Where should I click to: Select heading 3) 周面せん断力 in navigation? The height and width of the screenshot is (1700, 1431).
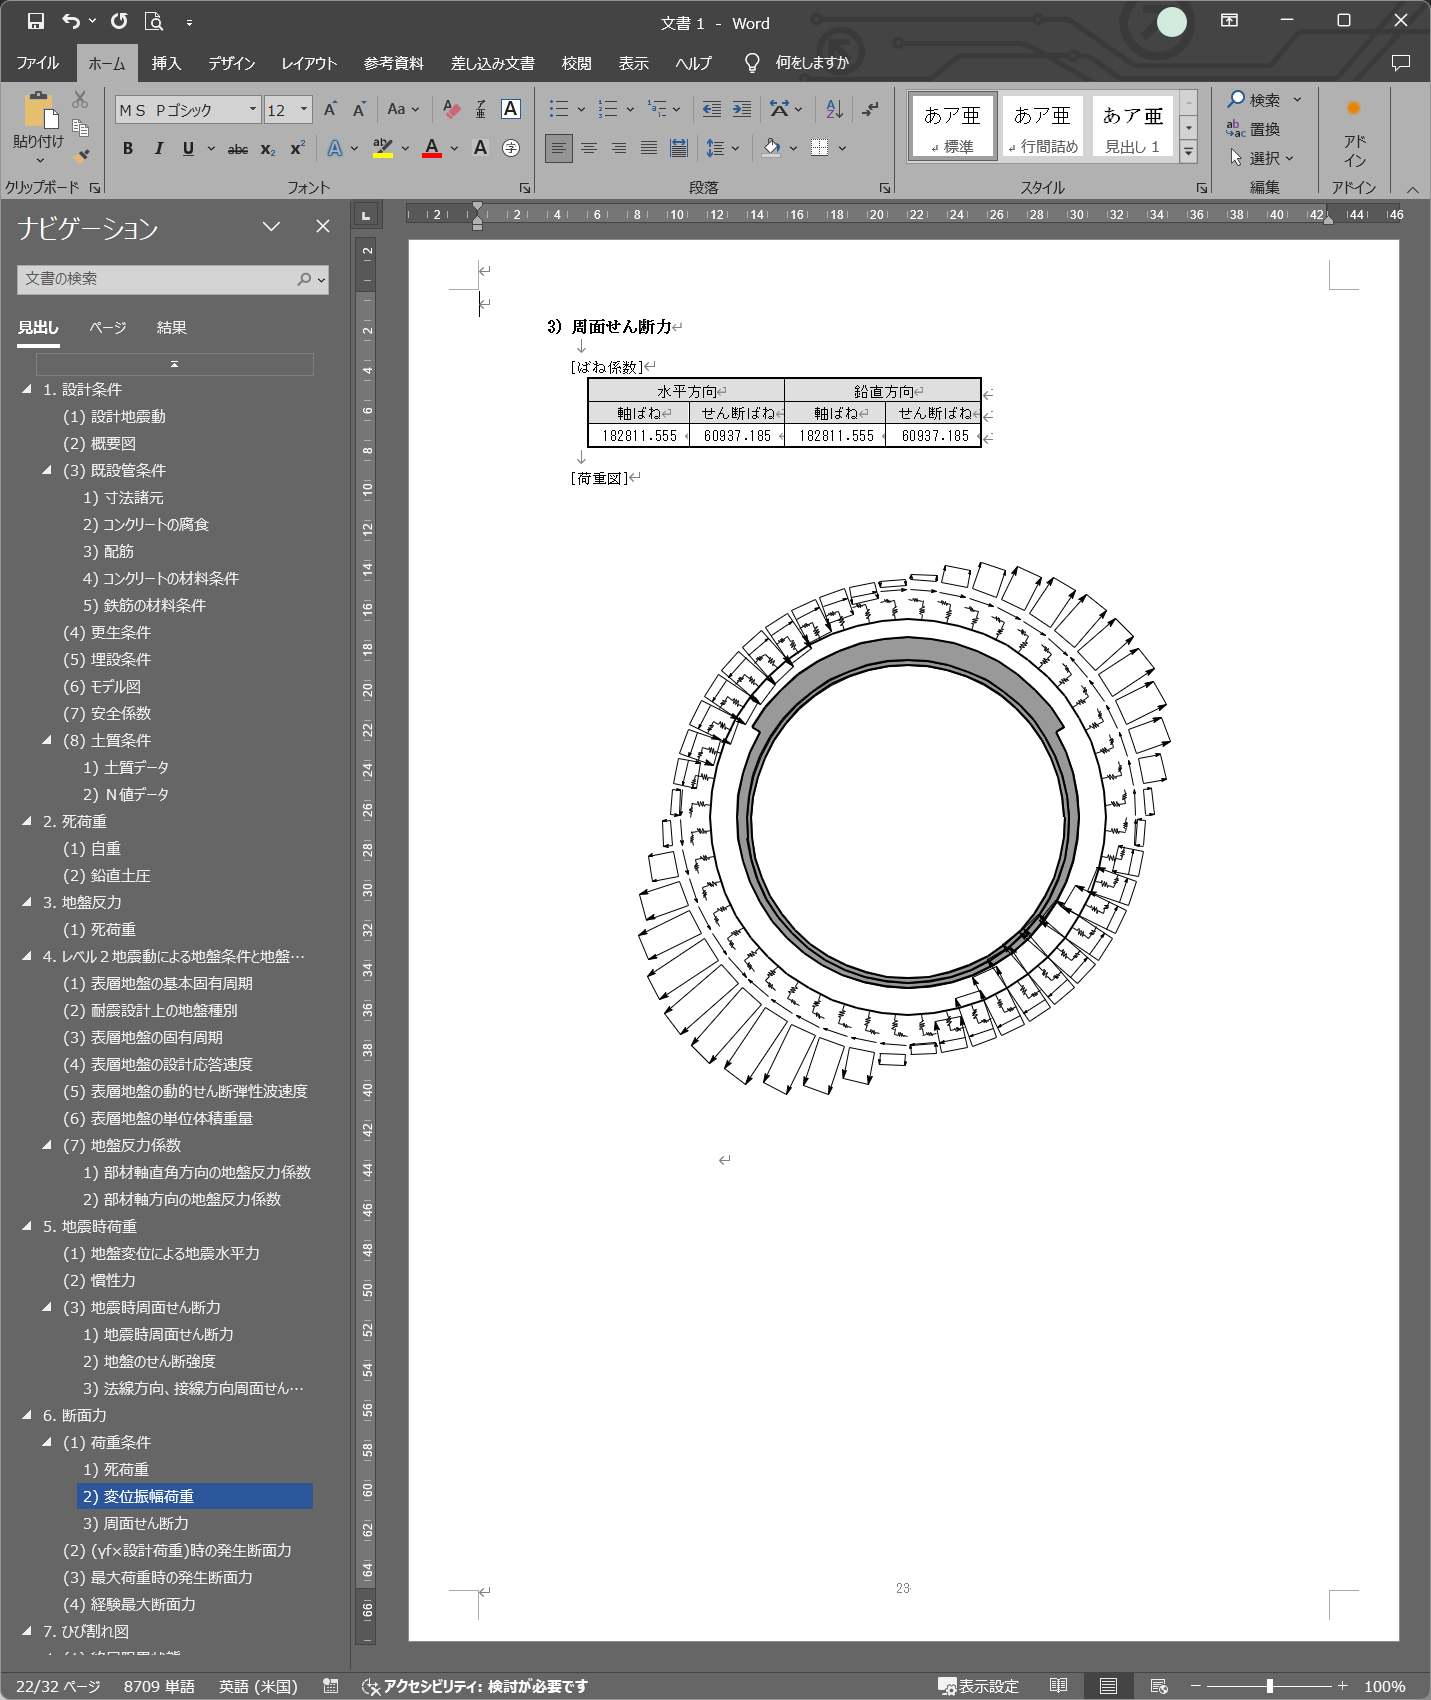click(x=136, y=1523)
